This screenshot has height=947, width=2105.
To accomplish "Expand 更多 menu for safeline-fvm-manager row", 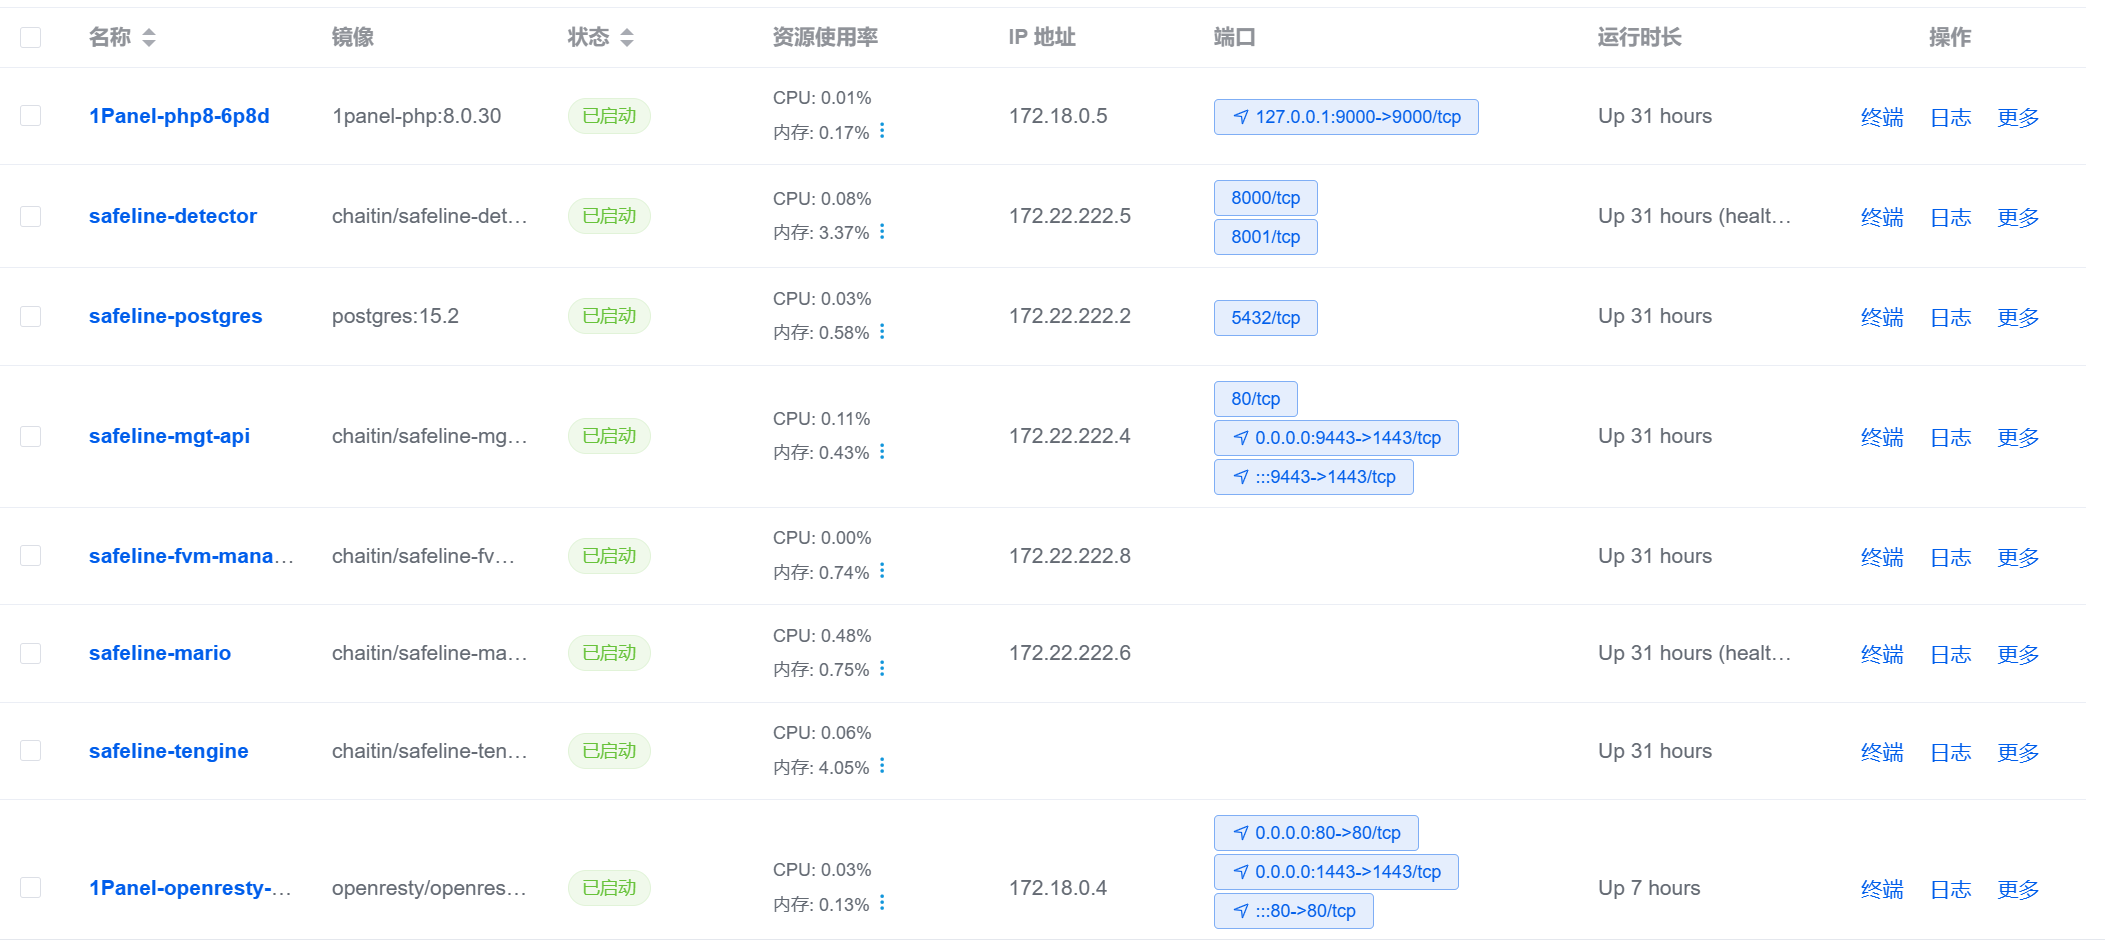I will coord(2018,557).
